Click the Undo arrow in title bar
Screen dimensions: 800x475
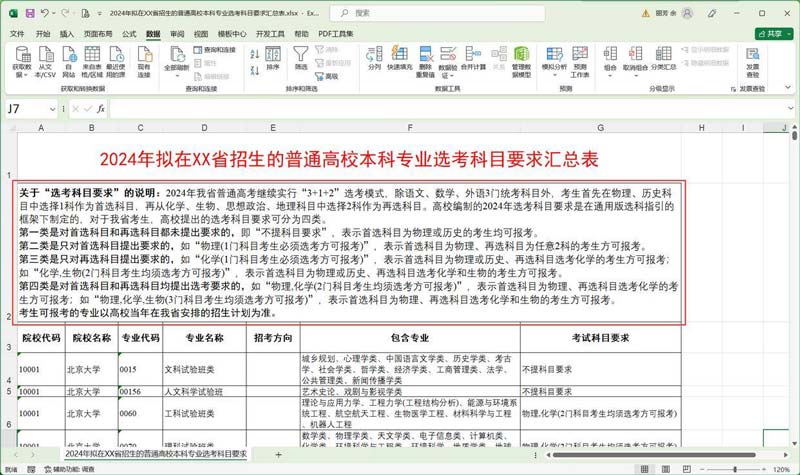pos(45,13)
